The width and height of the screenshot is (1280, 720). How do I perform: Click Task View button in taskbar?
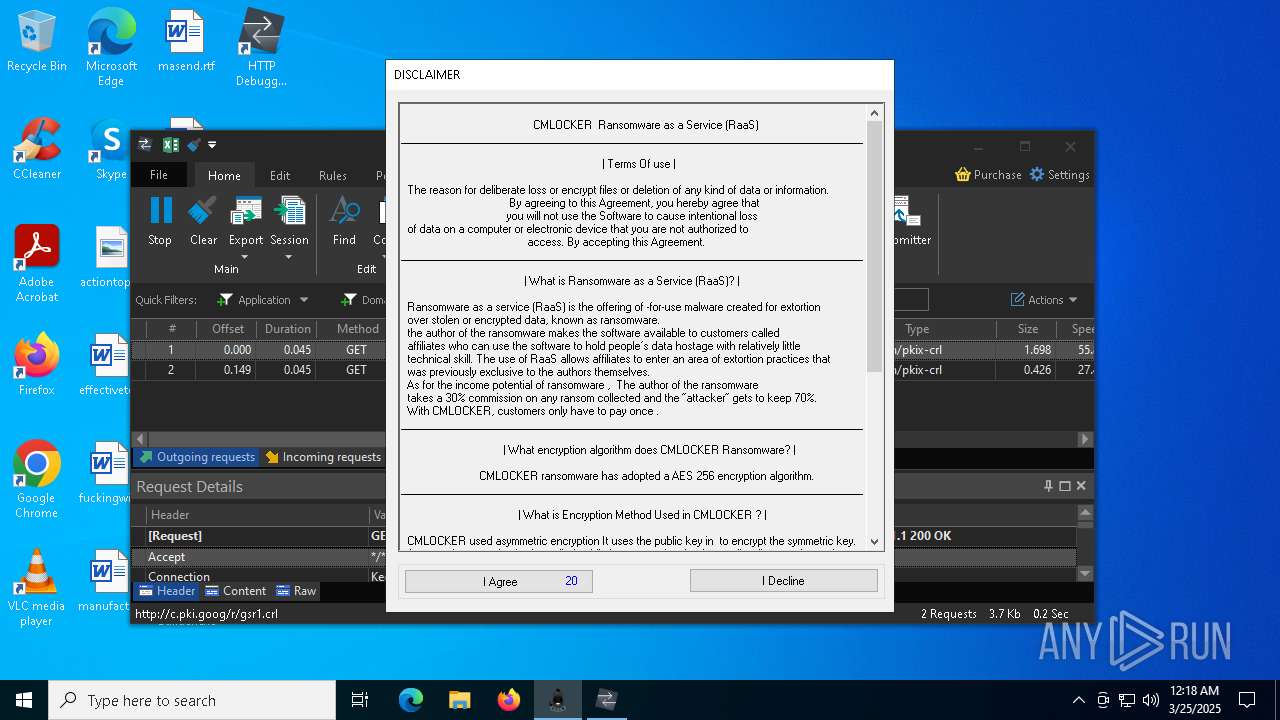pyautogui.click(x=360, y=700)
